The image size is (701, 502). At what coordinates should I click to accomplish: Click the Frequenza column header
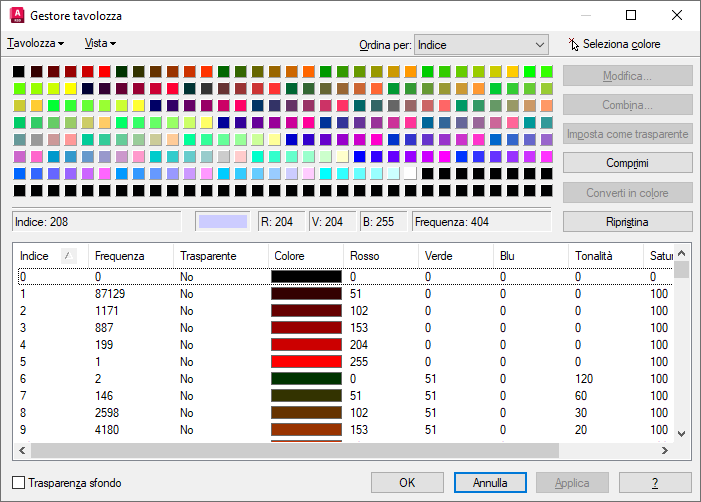tap(131, 256)
